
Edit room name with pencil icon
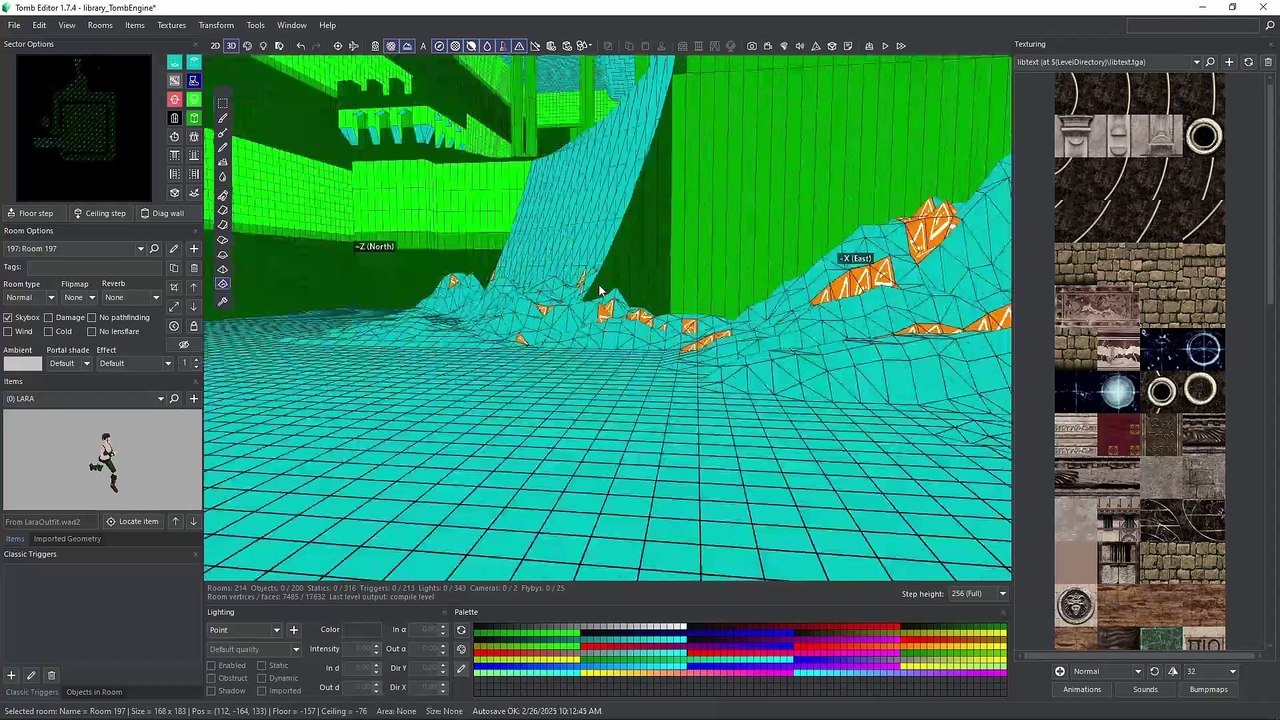(x=174, y=248)
